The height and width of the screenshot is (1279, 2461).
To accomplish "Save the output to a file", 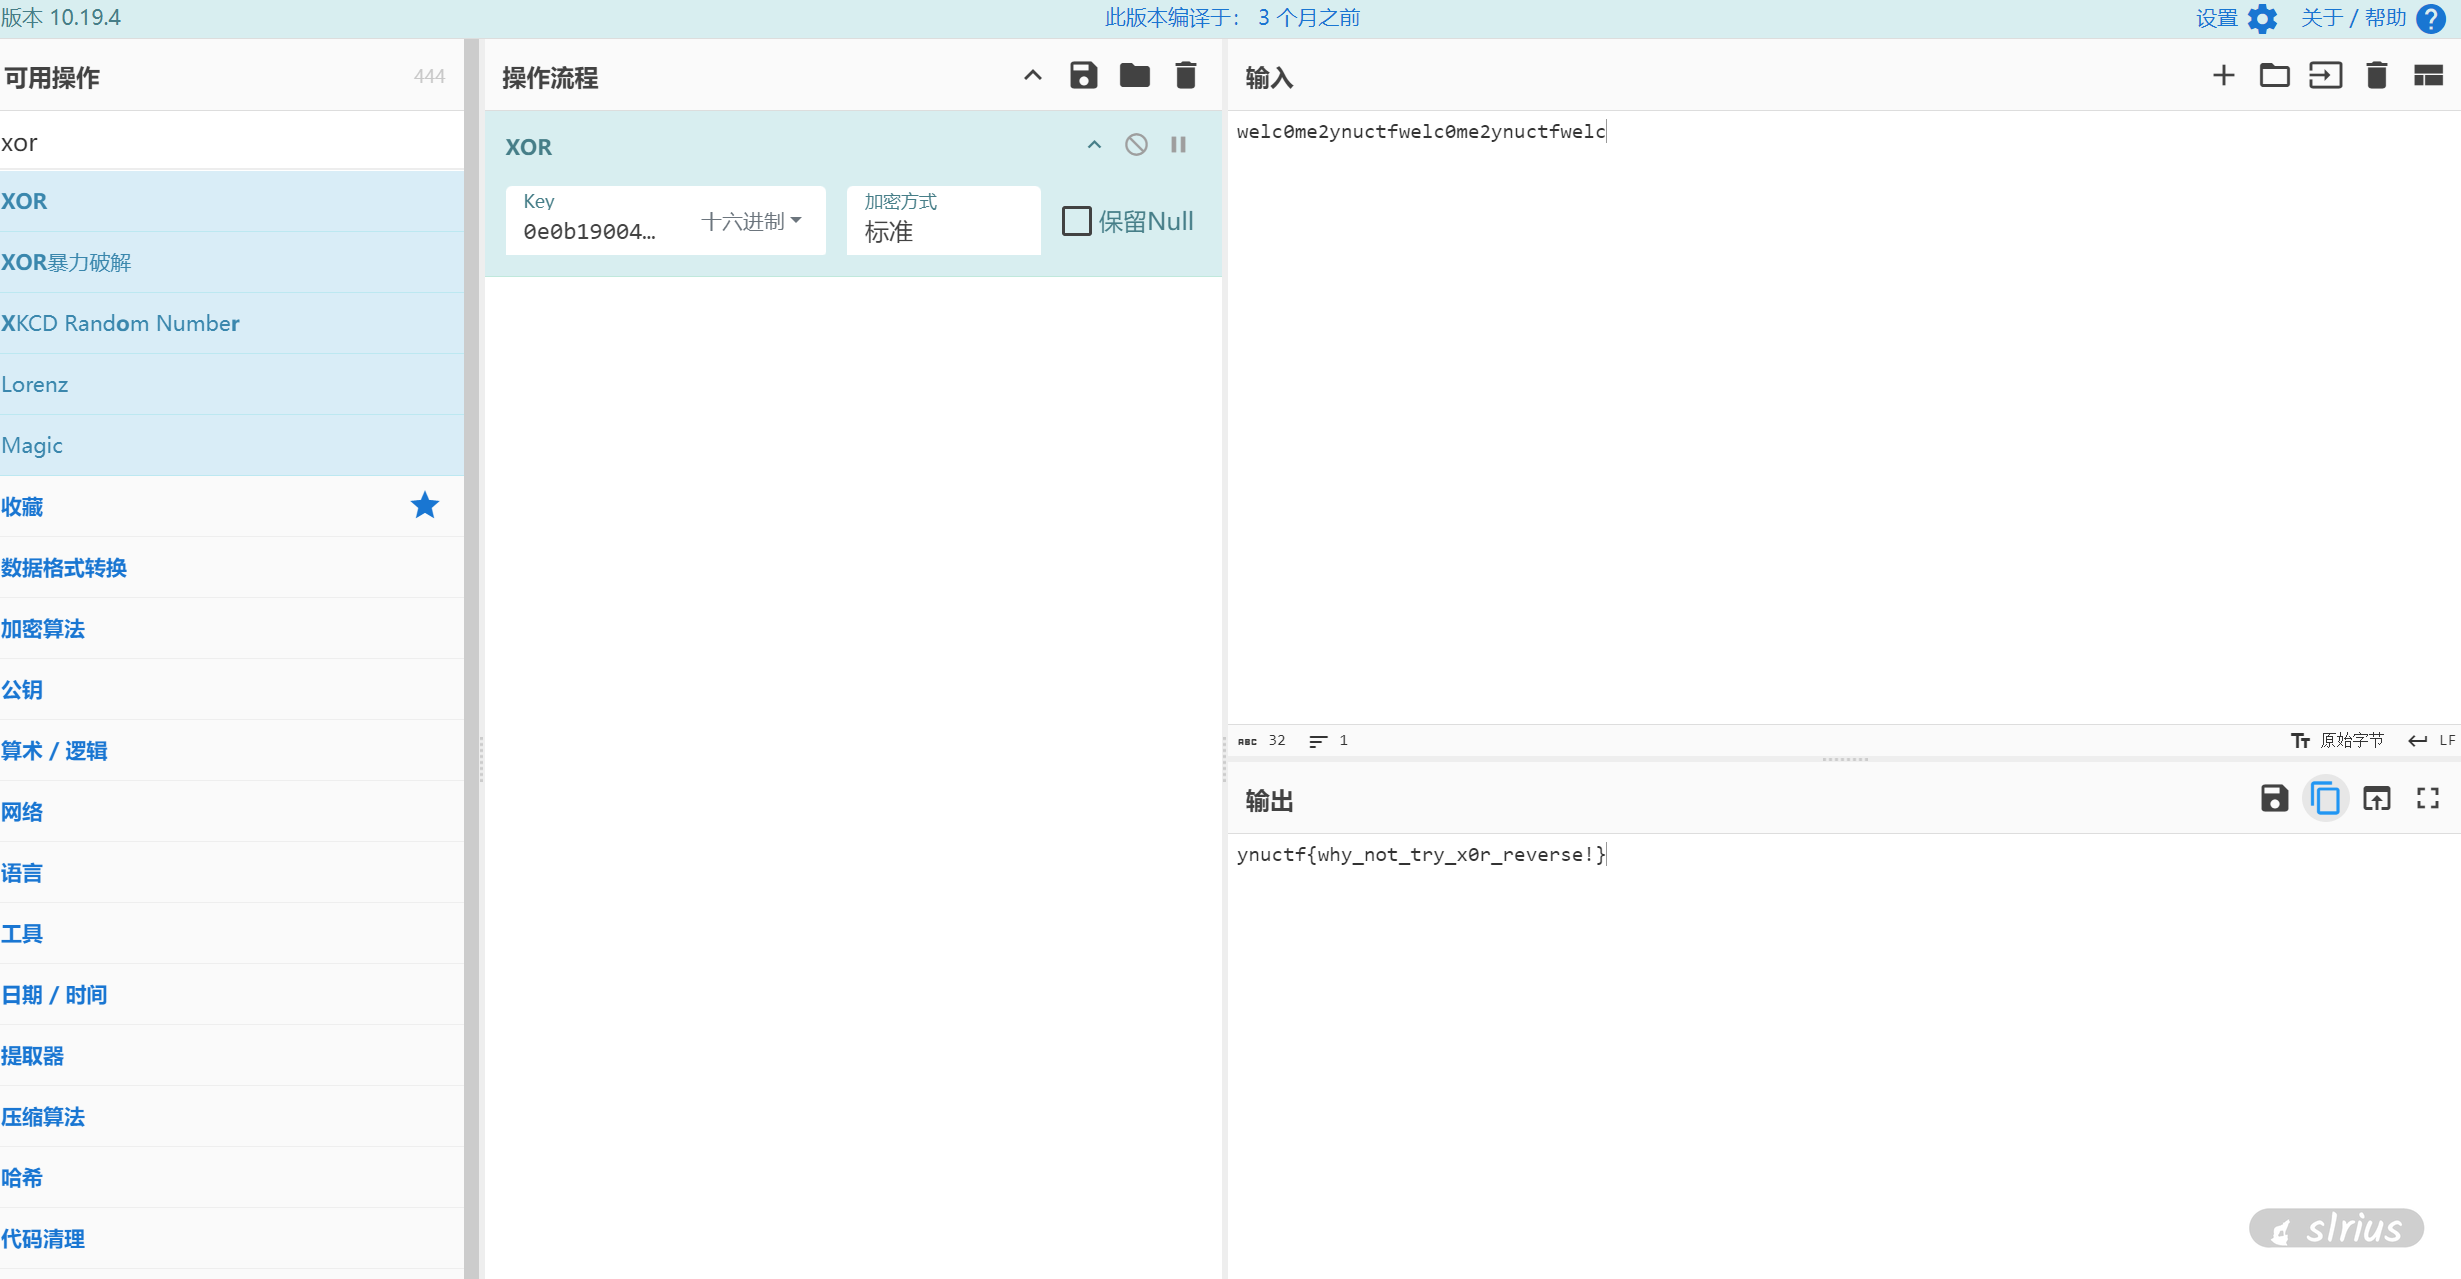I will tap(2274, 799).
